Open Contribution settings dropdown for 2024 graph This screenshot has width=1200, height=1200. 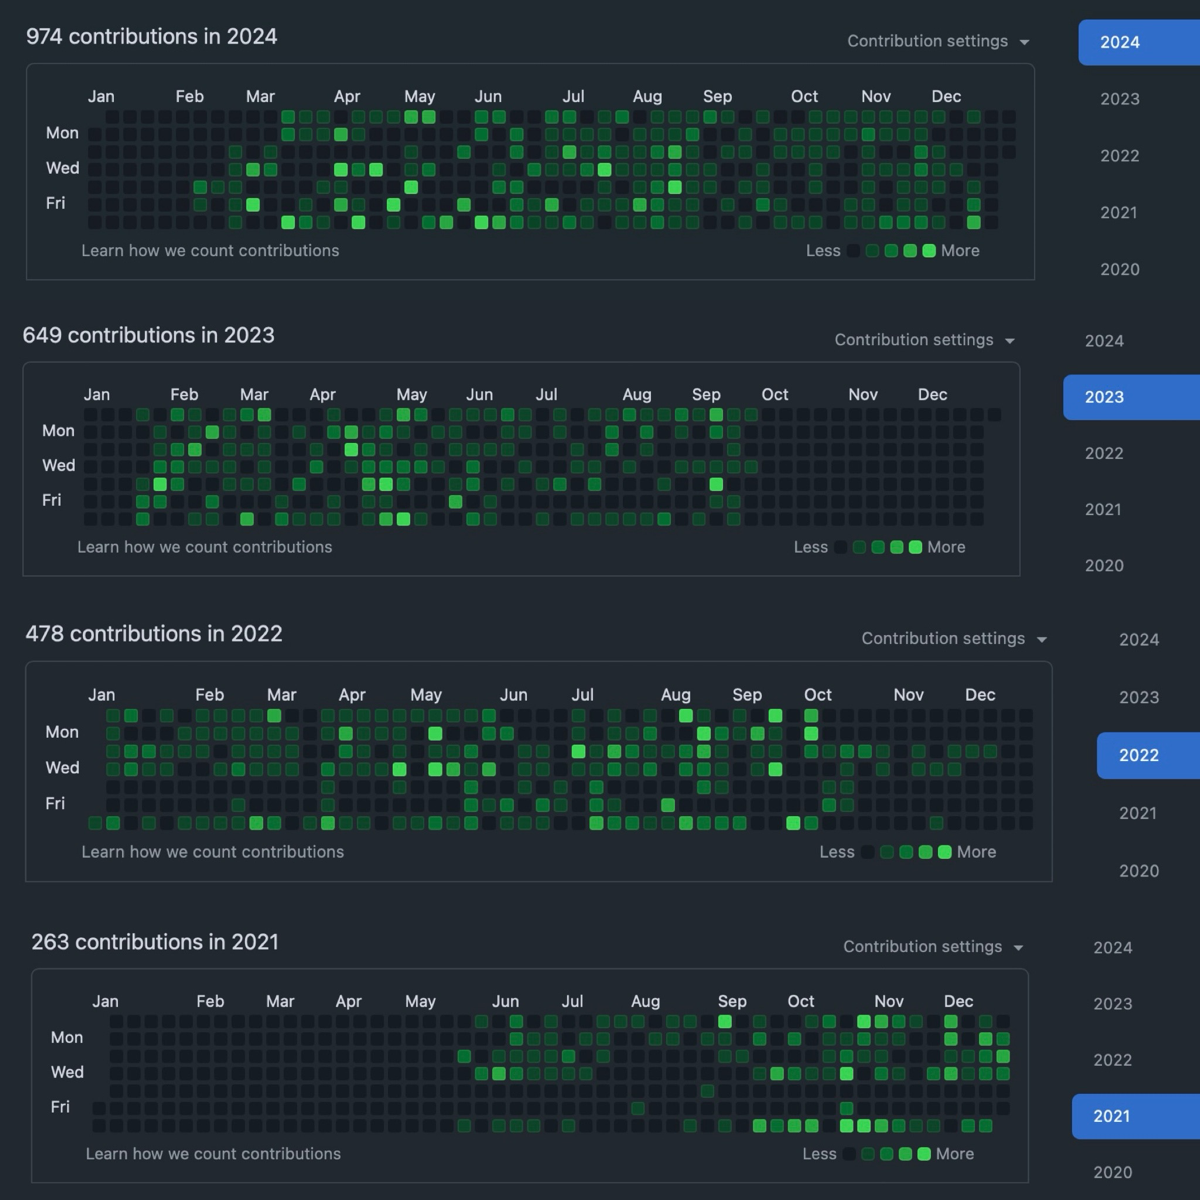point(938,41)
